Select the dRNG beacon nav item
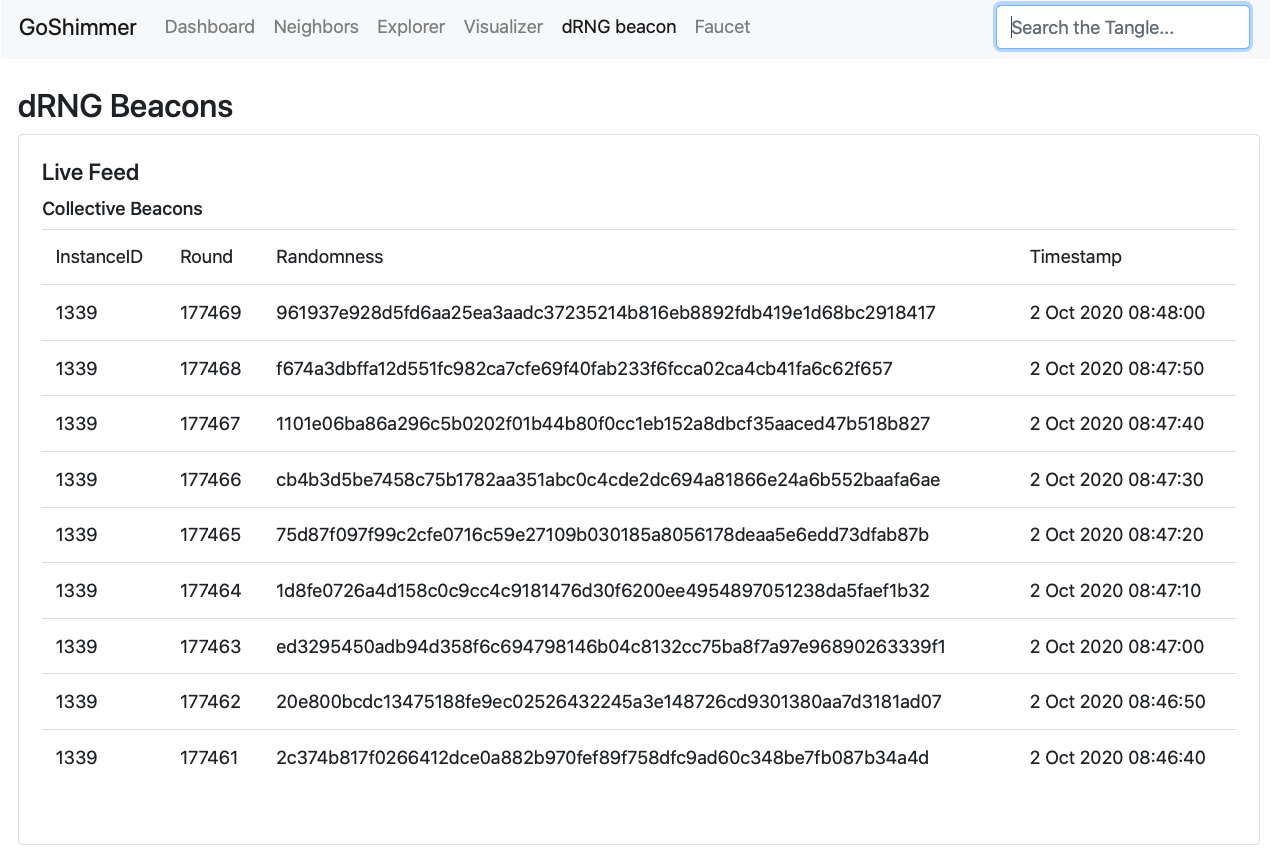Viewport: 1270px width, 855px height. [x=619, y=27]
